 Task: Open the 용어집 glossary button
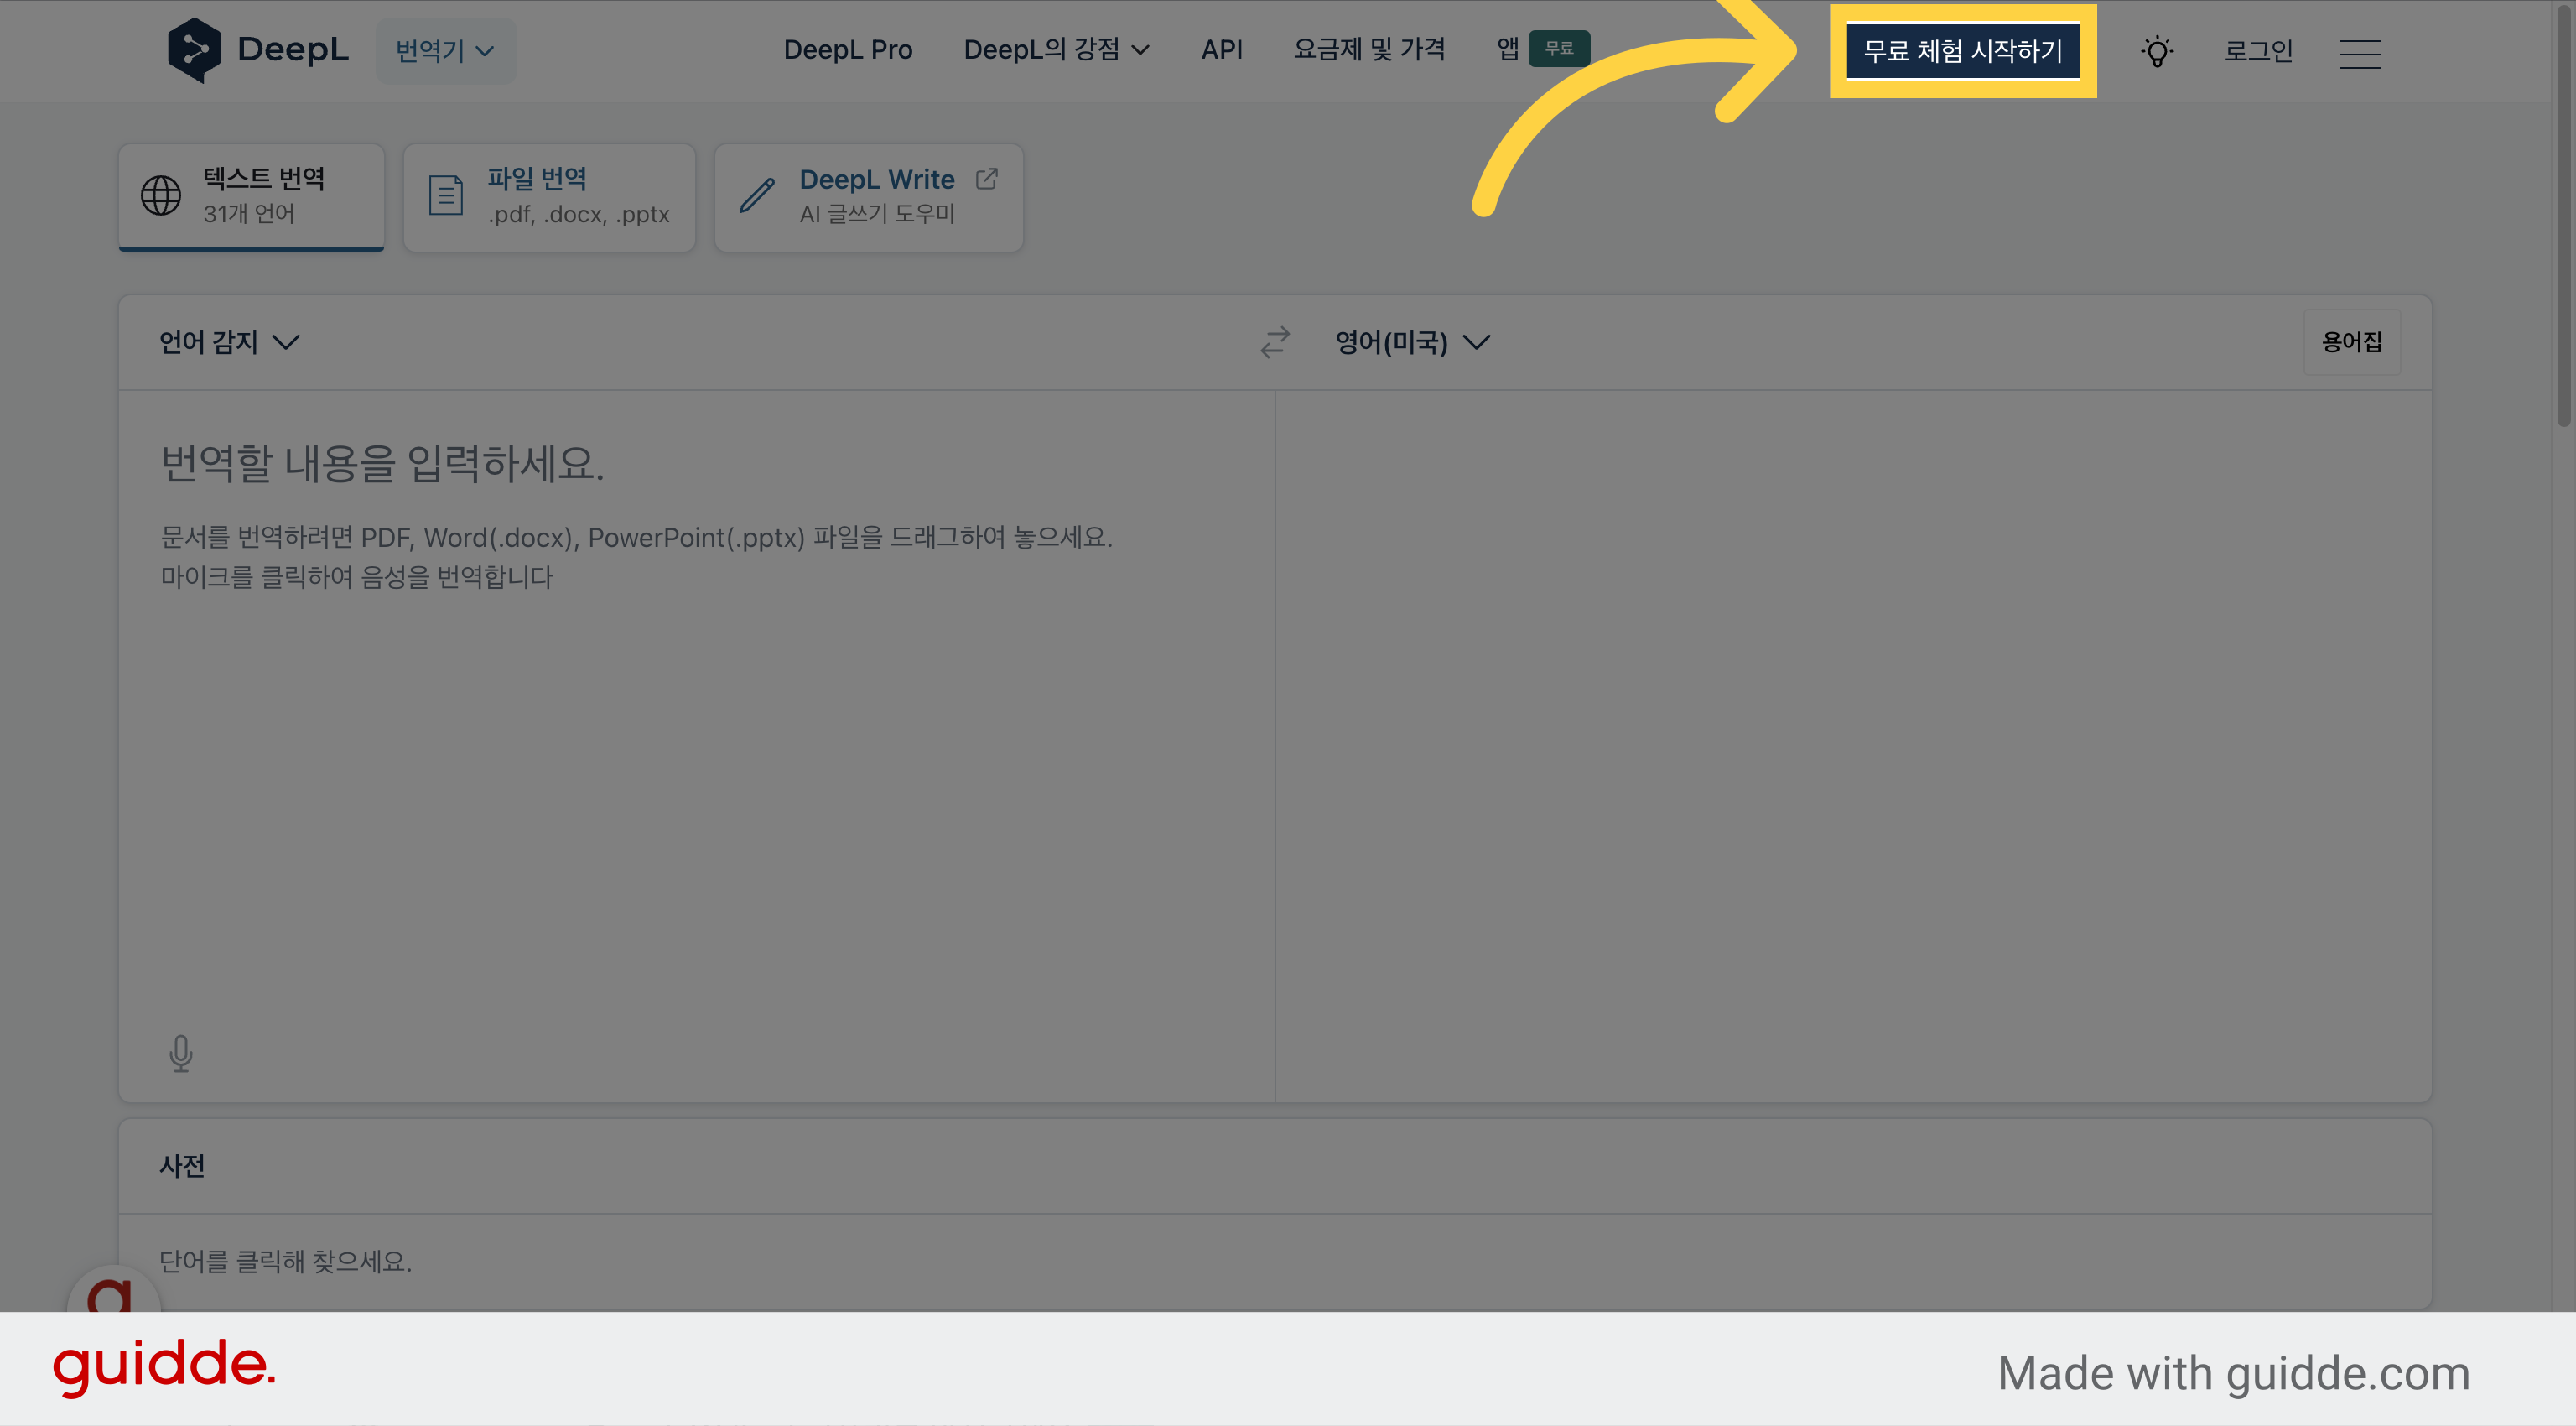[2352, 342]
